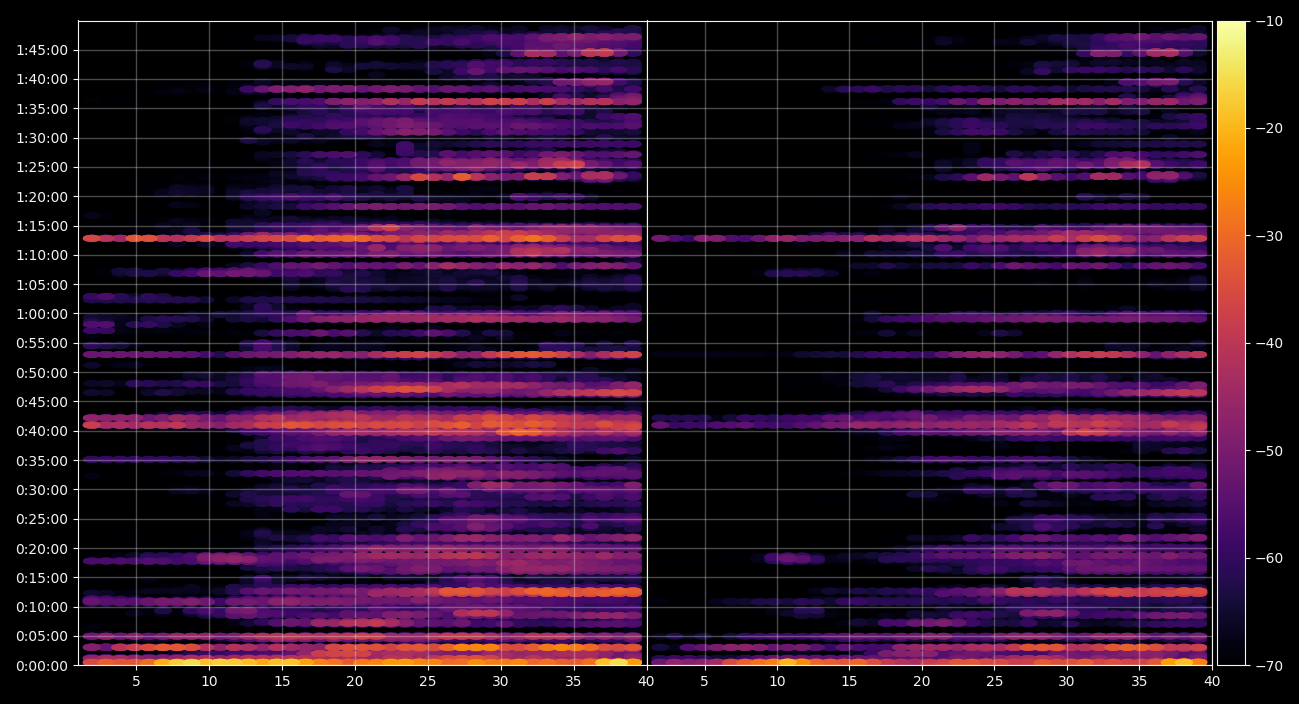Click the 1:30:00 y-axis tick label
Image resolution: width=1299 pixels, height=704 pixels.
point(42,138)
